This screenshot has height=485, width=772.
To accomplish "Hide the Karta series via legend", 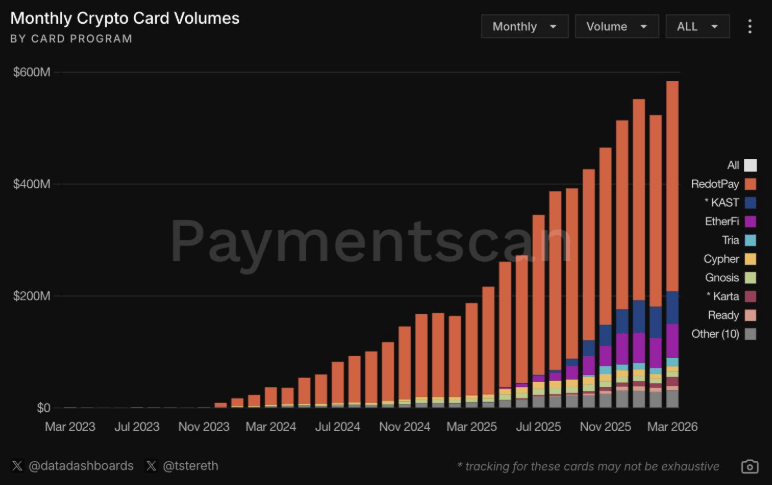I will [x=723, y=296].
